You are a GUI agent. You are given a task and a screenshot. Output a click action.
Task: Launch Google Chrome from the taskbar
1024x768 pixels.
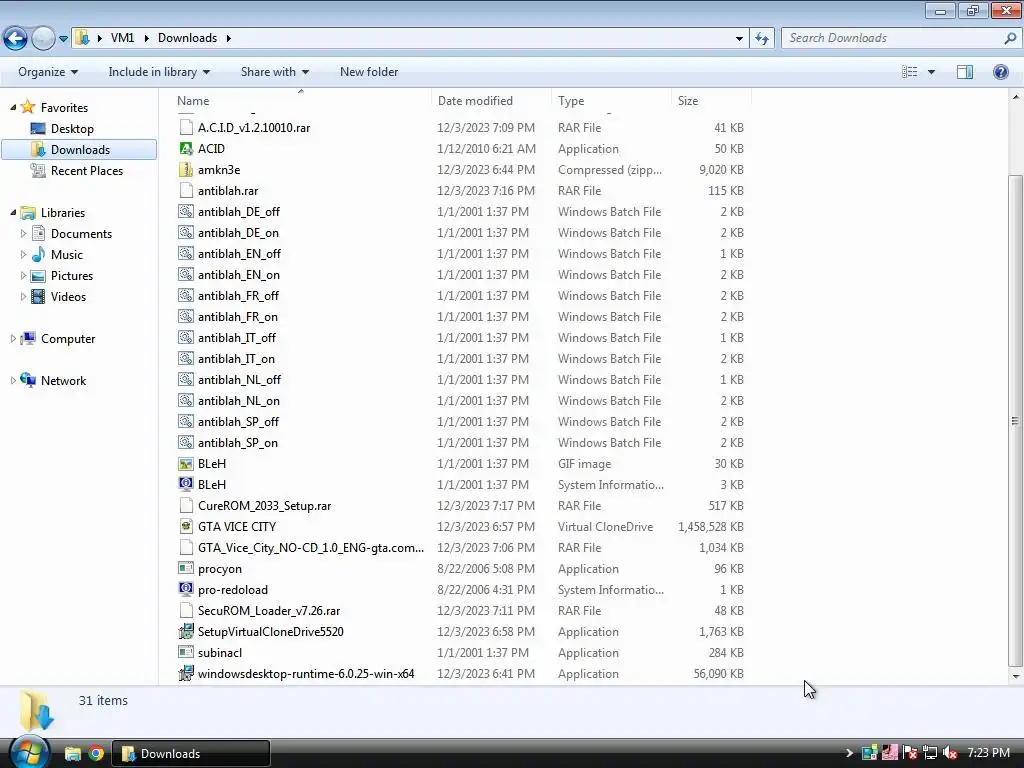(x=96, y=754)
